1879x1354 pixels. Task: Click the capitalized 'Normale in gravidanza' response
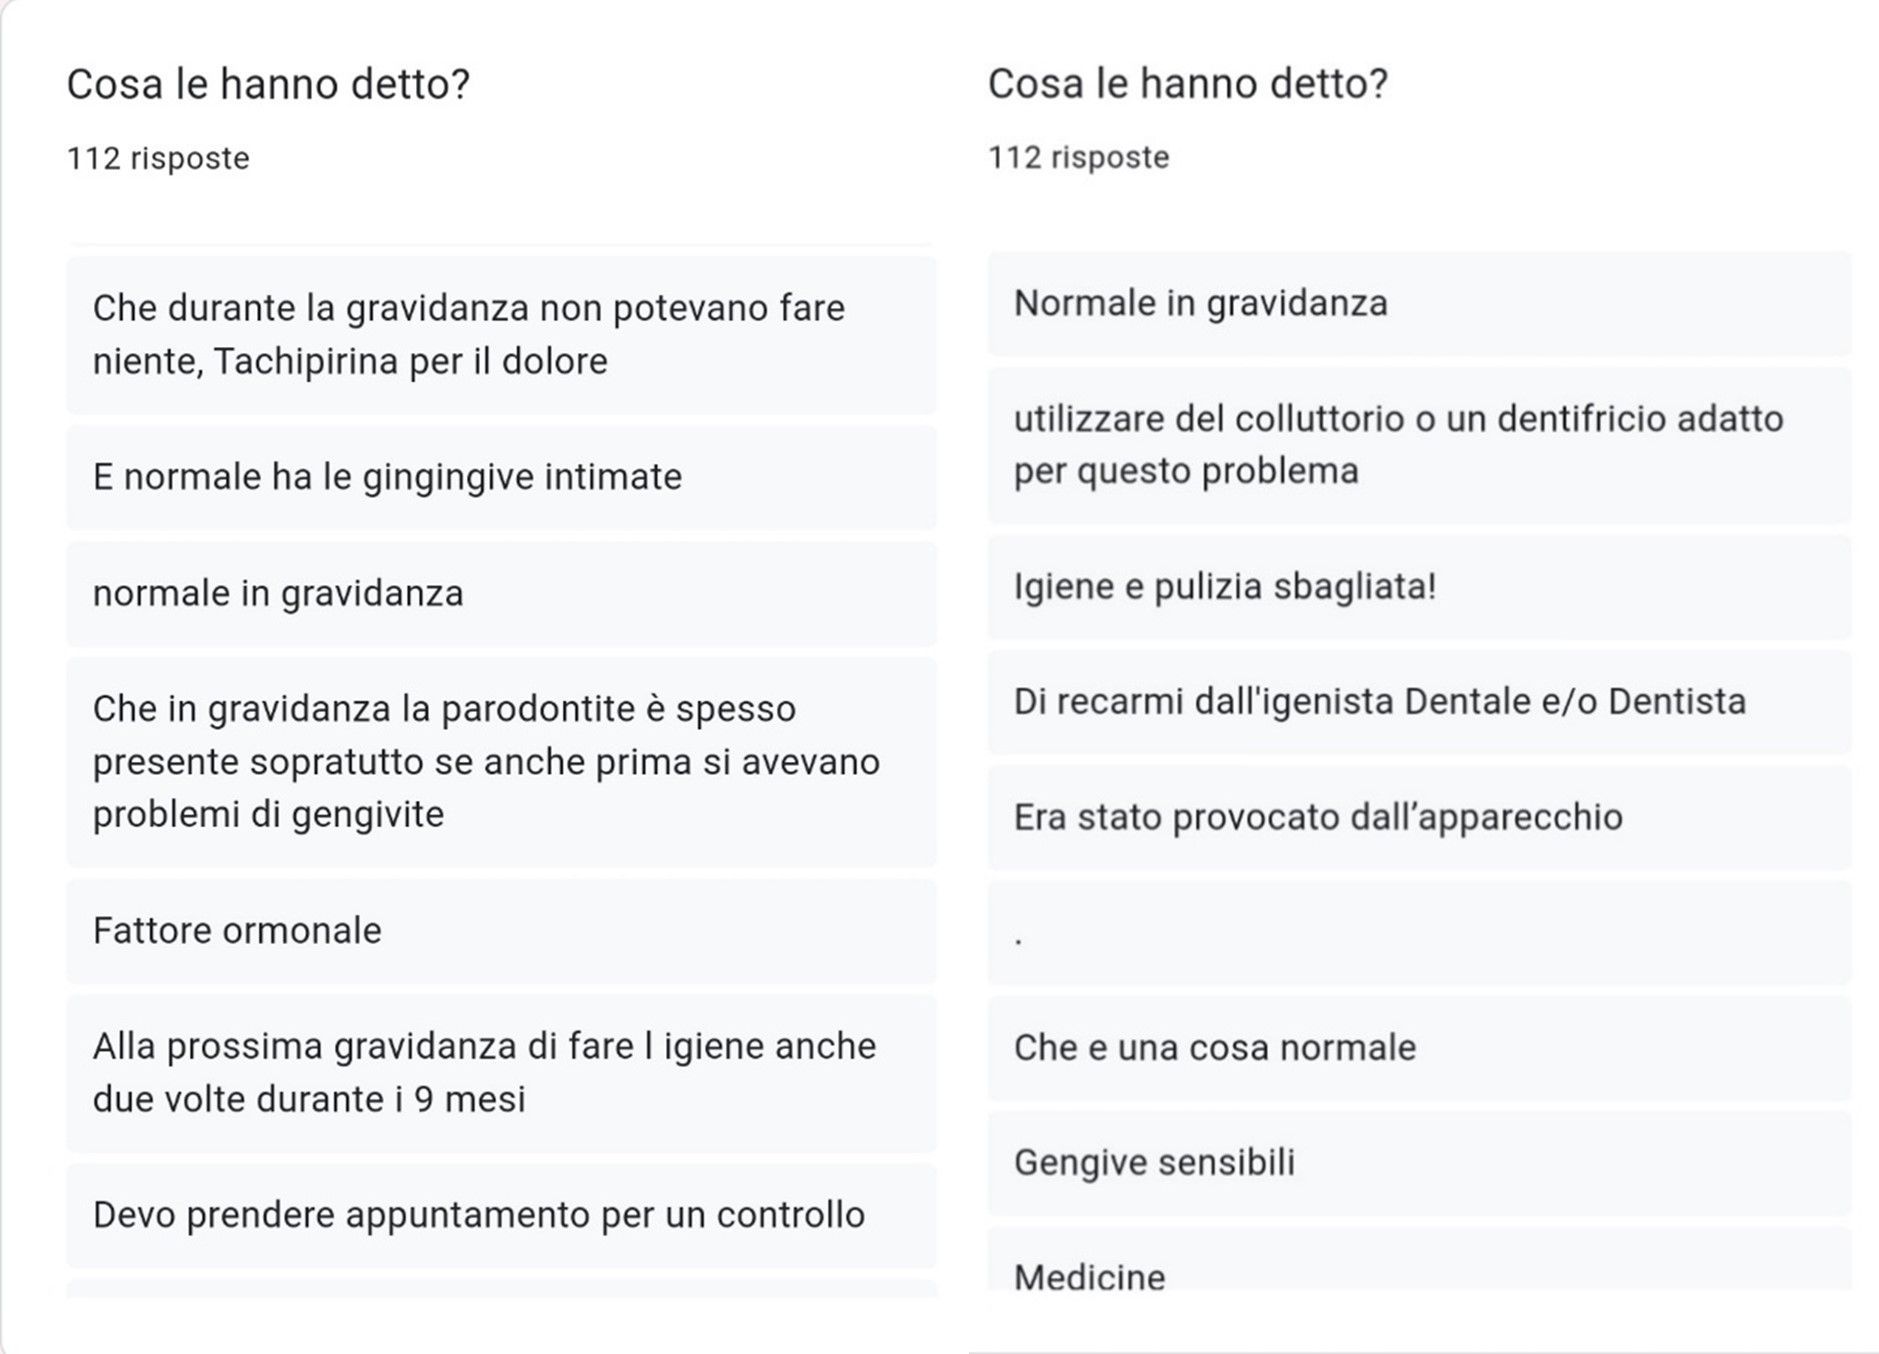(1419, 303)
